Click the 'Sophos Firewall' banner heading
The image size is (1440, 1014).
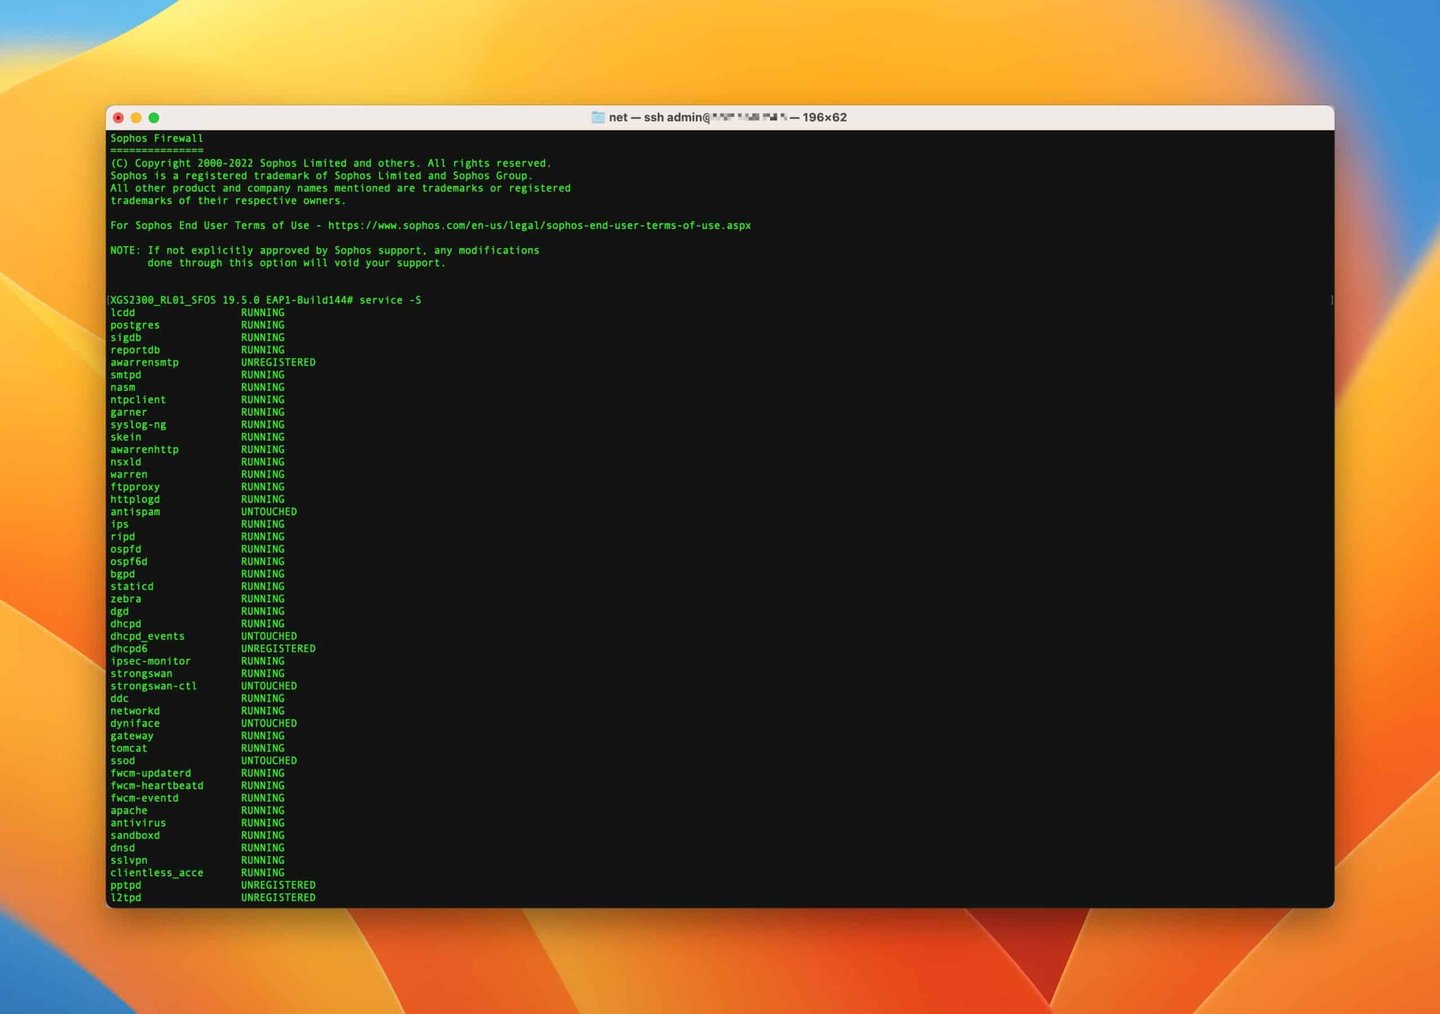click(156, 139)
